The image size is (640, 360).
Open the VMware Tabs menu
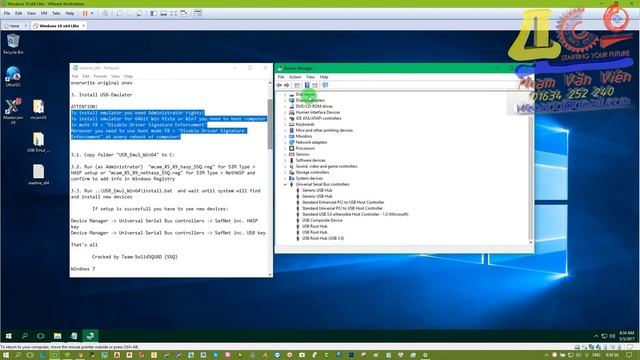pyautogui.click(x=56, y=13)
